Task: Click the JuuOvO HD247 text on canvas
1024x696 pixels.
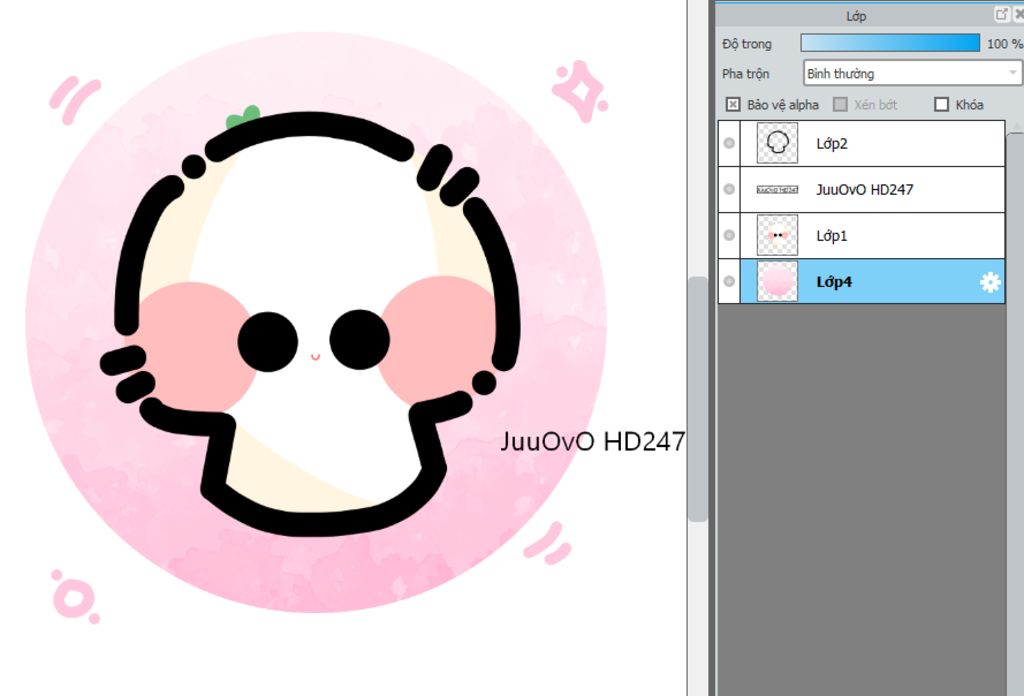Action: [592, 442]
